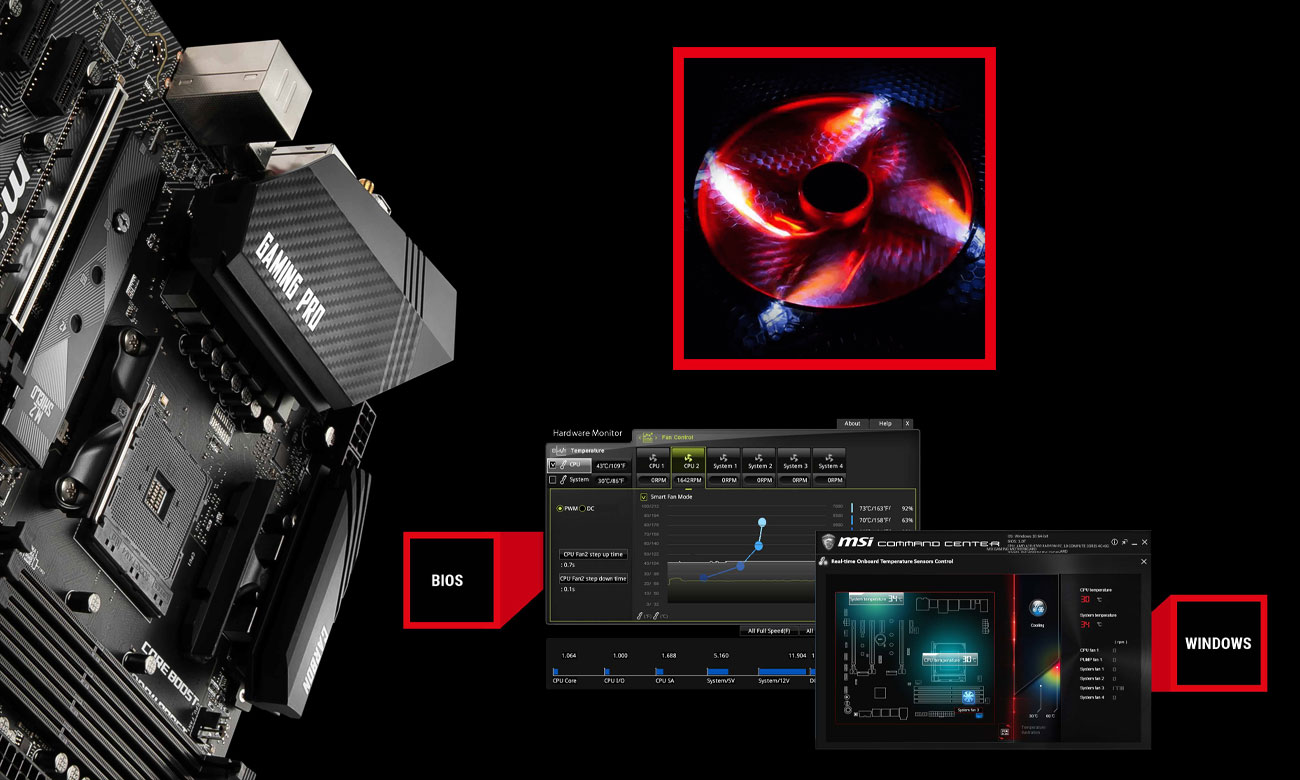This screenshot has height=780, width=1300.
Task: Click the temperature sensors panel header icon
Action: 822,562
